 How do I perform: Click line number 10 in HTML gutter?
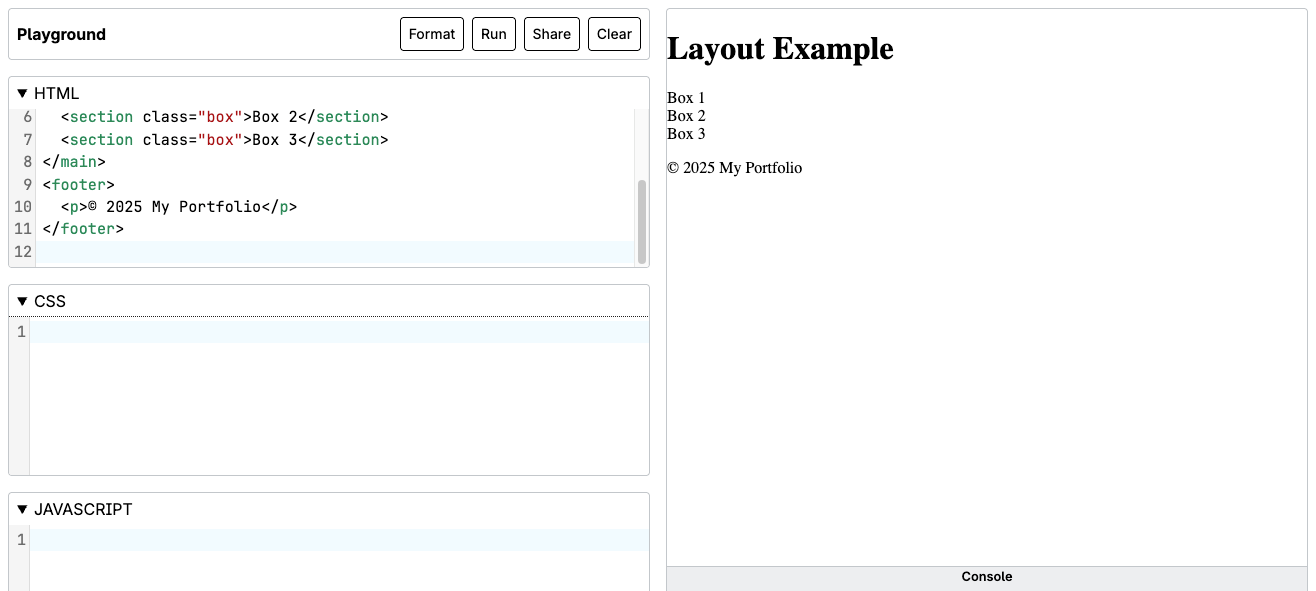coord(23,207)
